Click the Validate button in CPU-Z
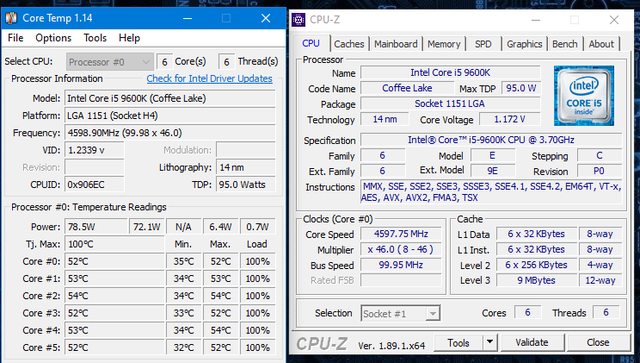This screenshot has width=640, height=363. point(532,343)
